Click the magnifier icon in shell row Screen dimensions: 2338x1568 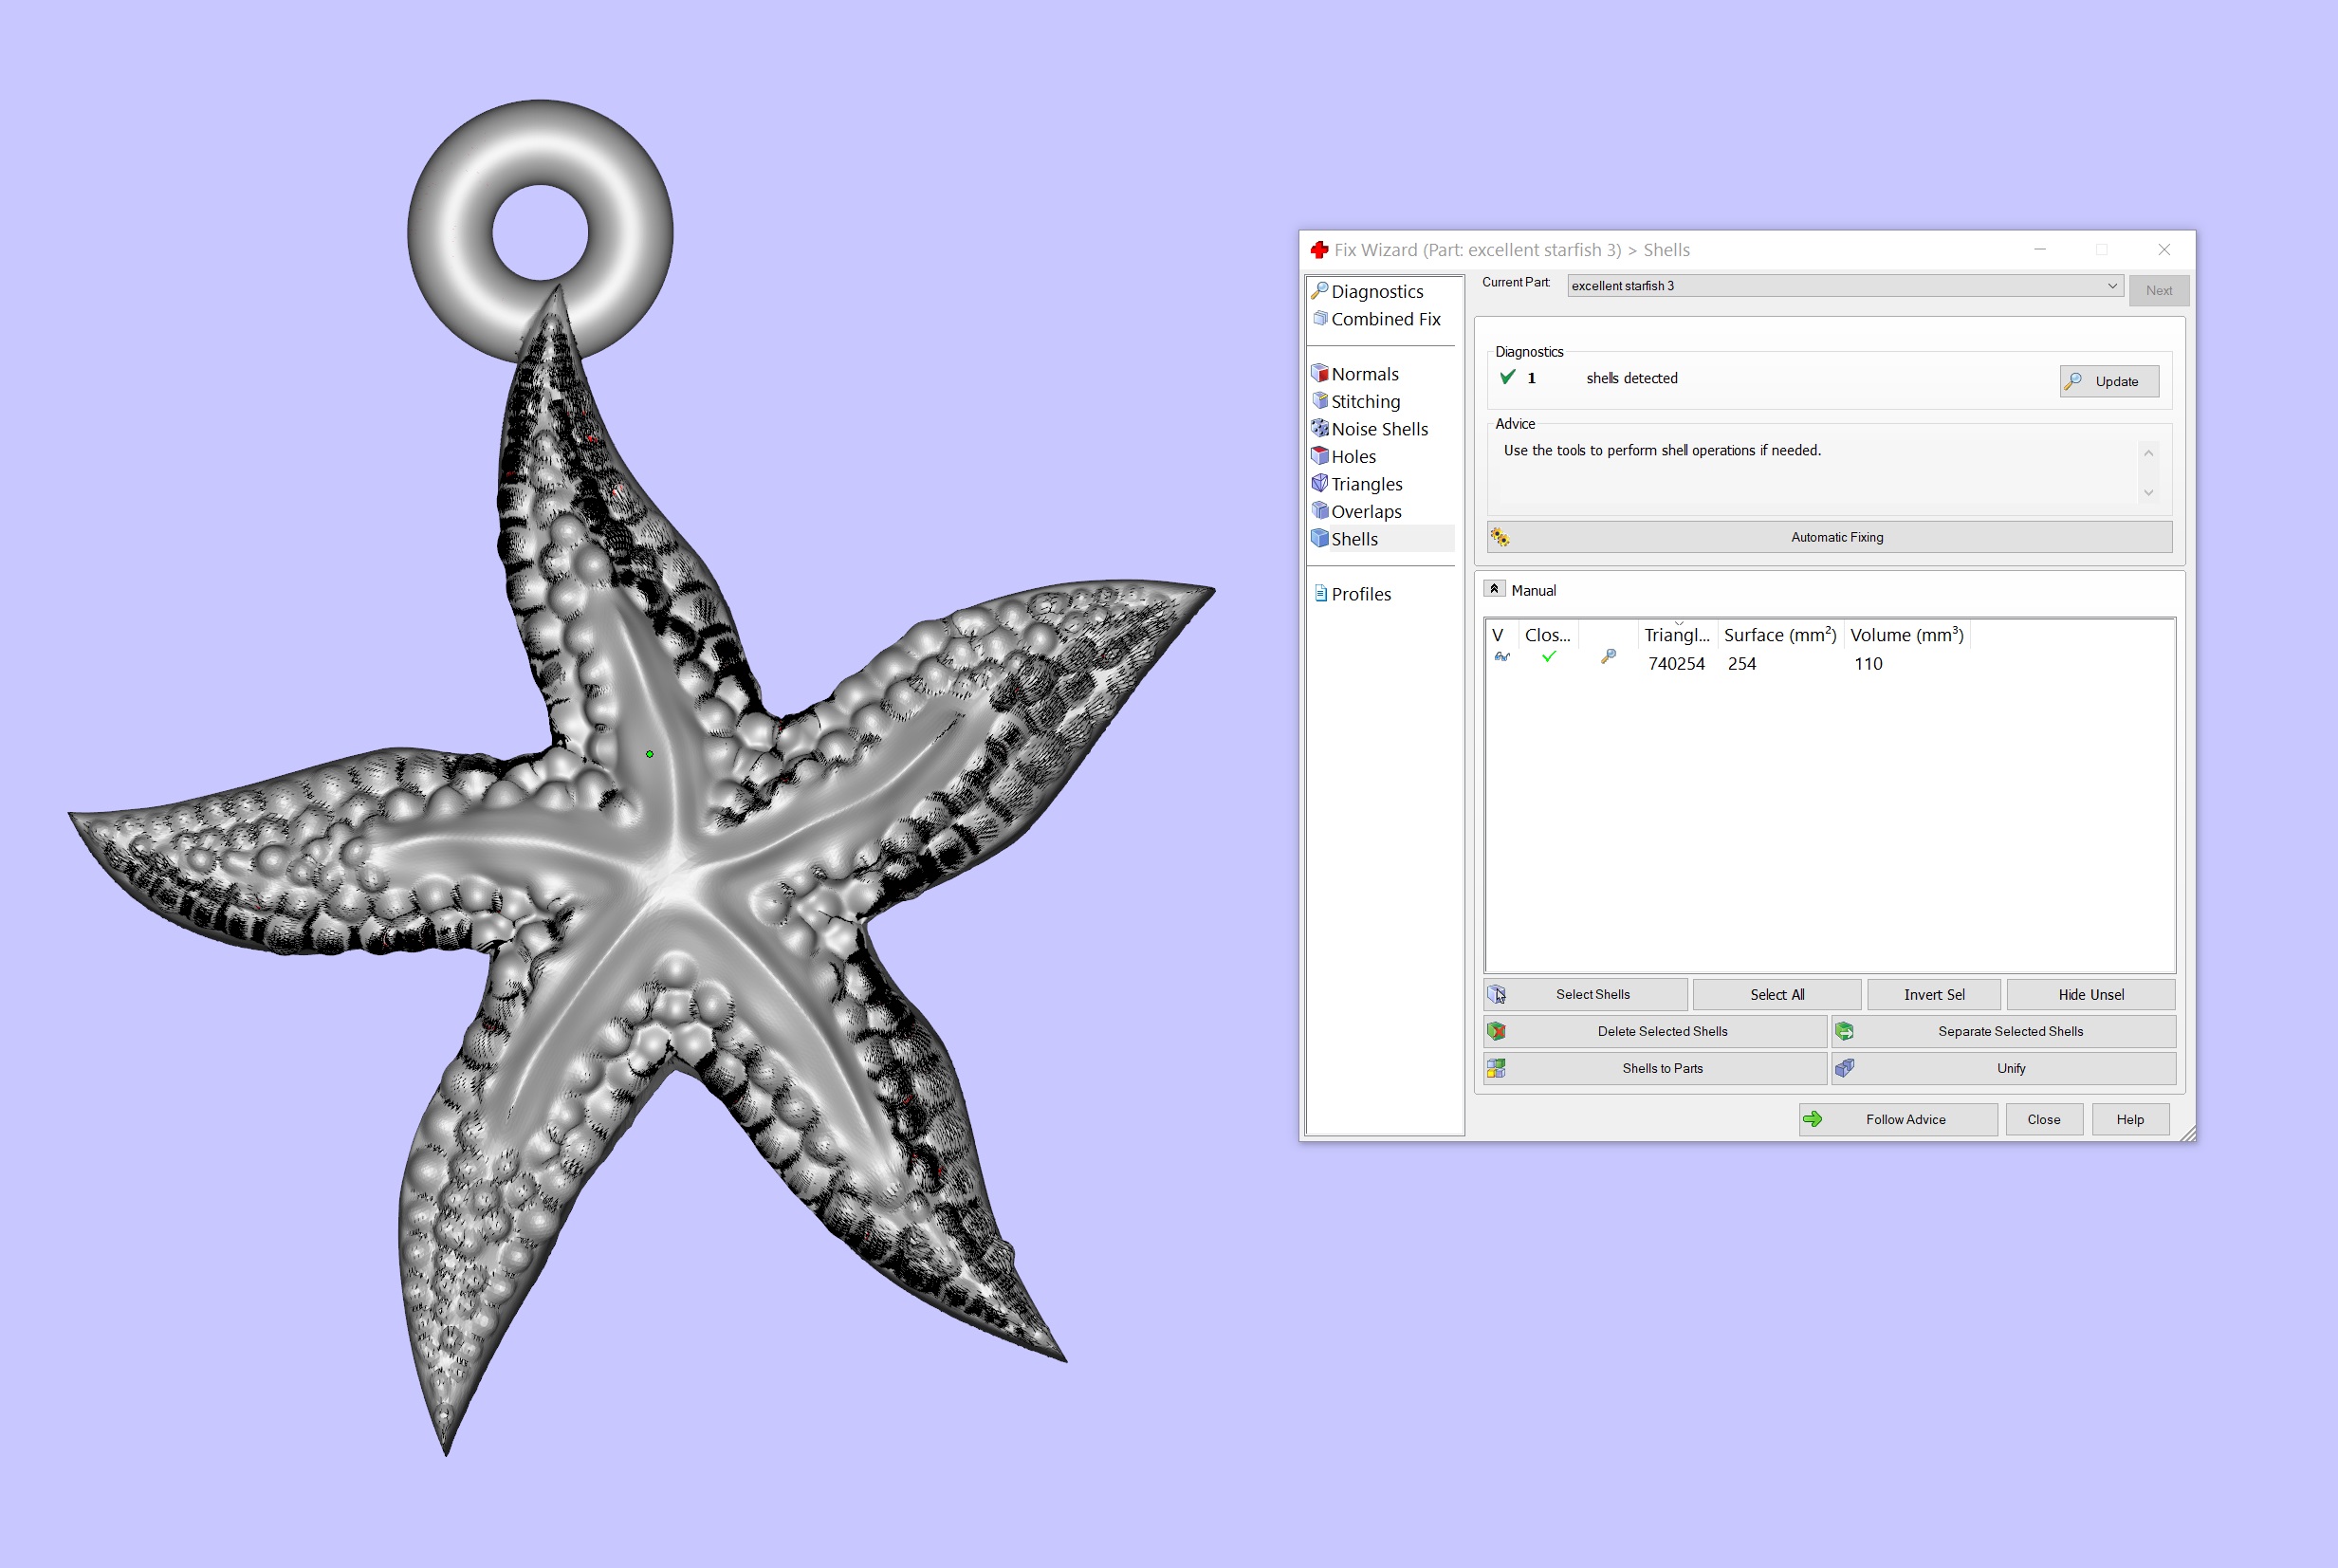coord(1608,657)
